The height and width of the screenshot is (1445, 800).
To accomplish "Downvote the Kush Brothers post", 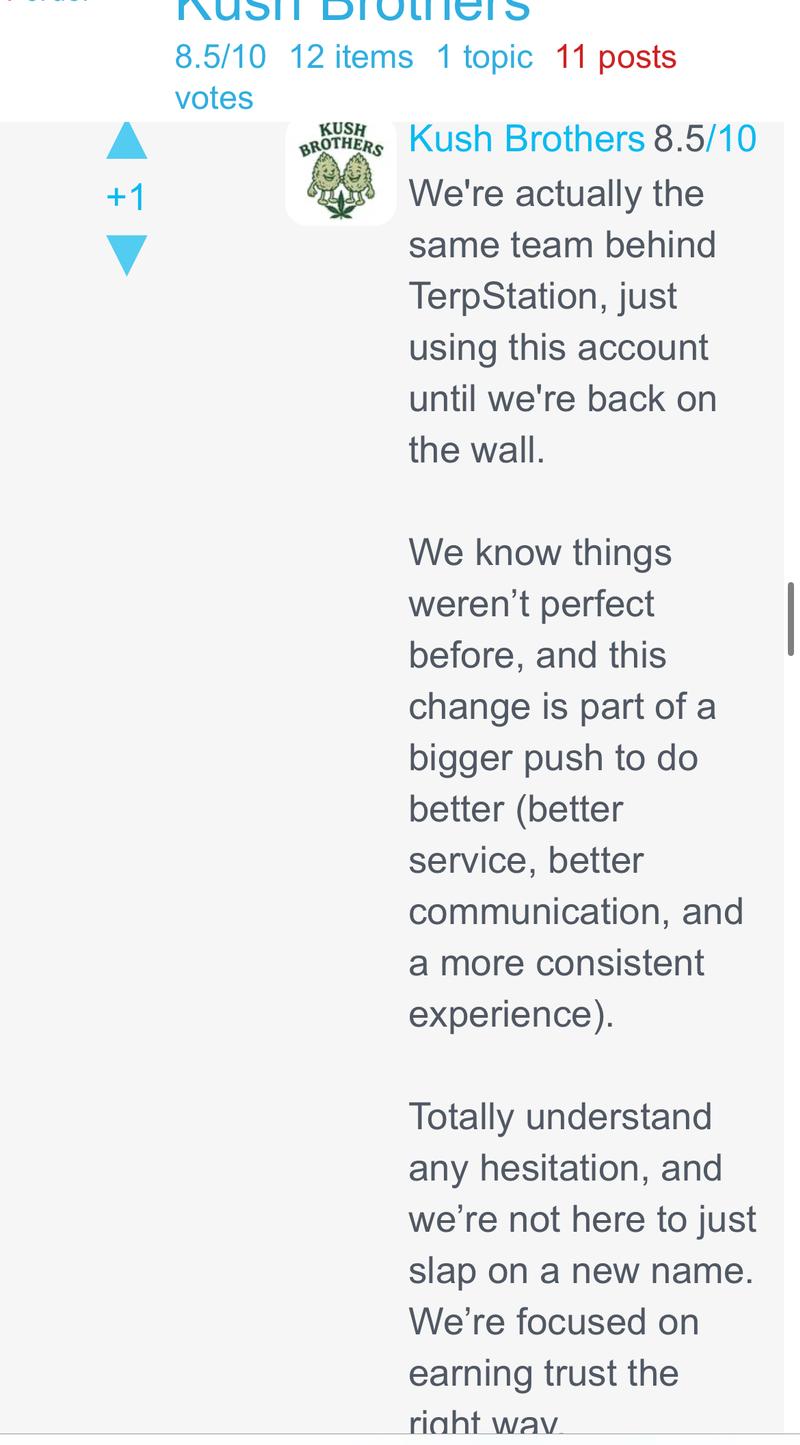I will pos(127,255).
